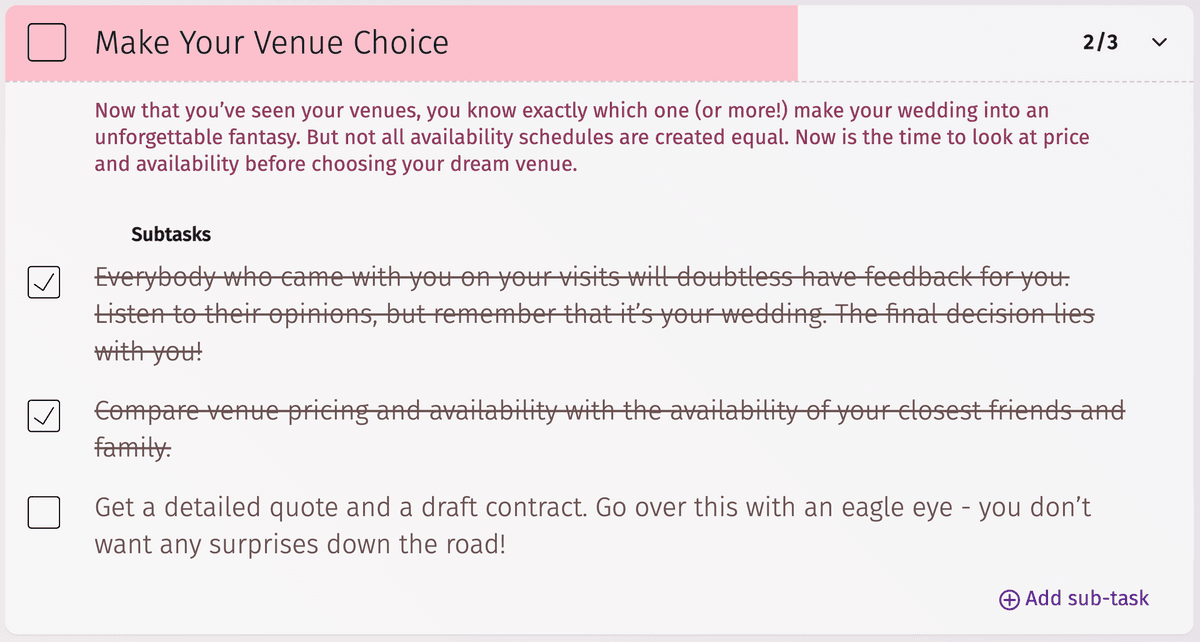Viewport: 1200px width, 642px height.
Task: Open the "Get a detailed quote" subtask text
Action: coord(592,508)
